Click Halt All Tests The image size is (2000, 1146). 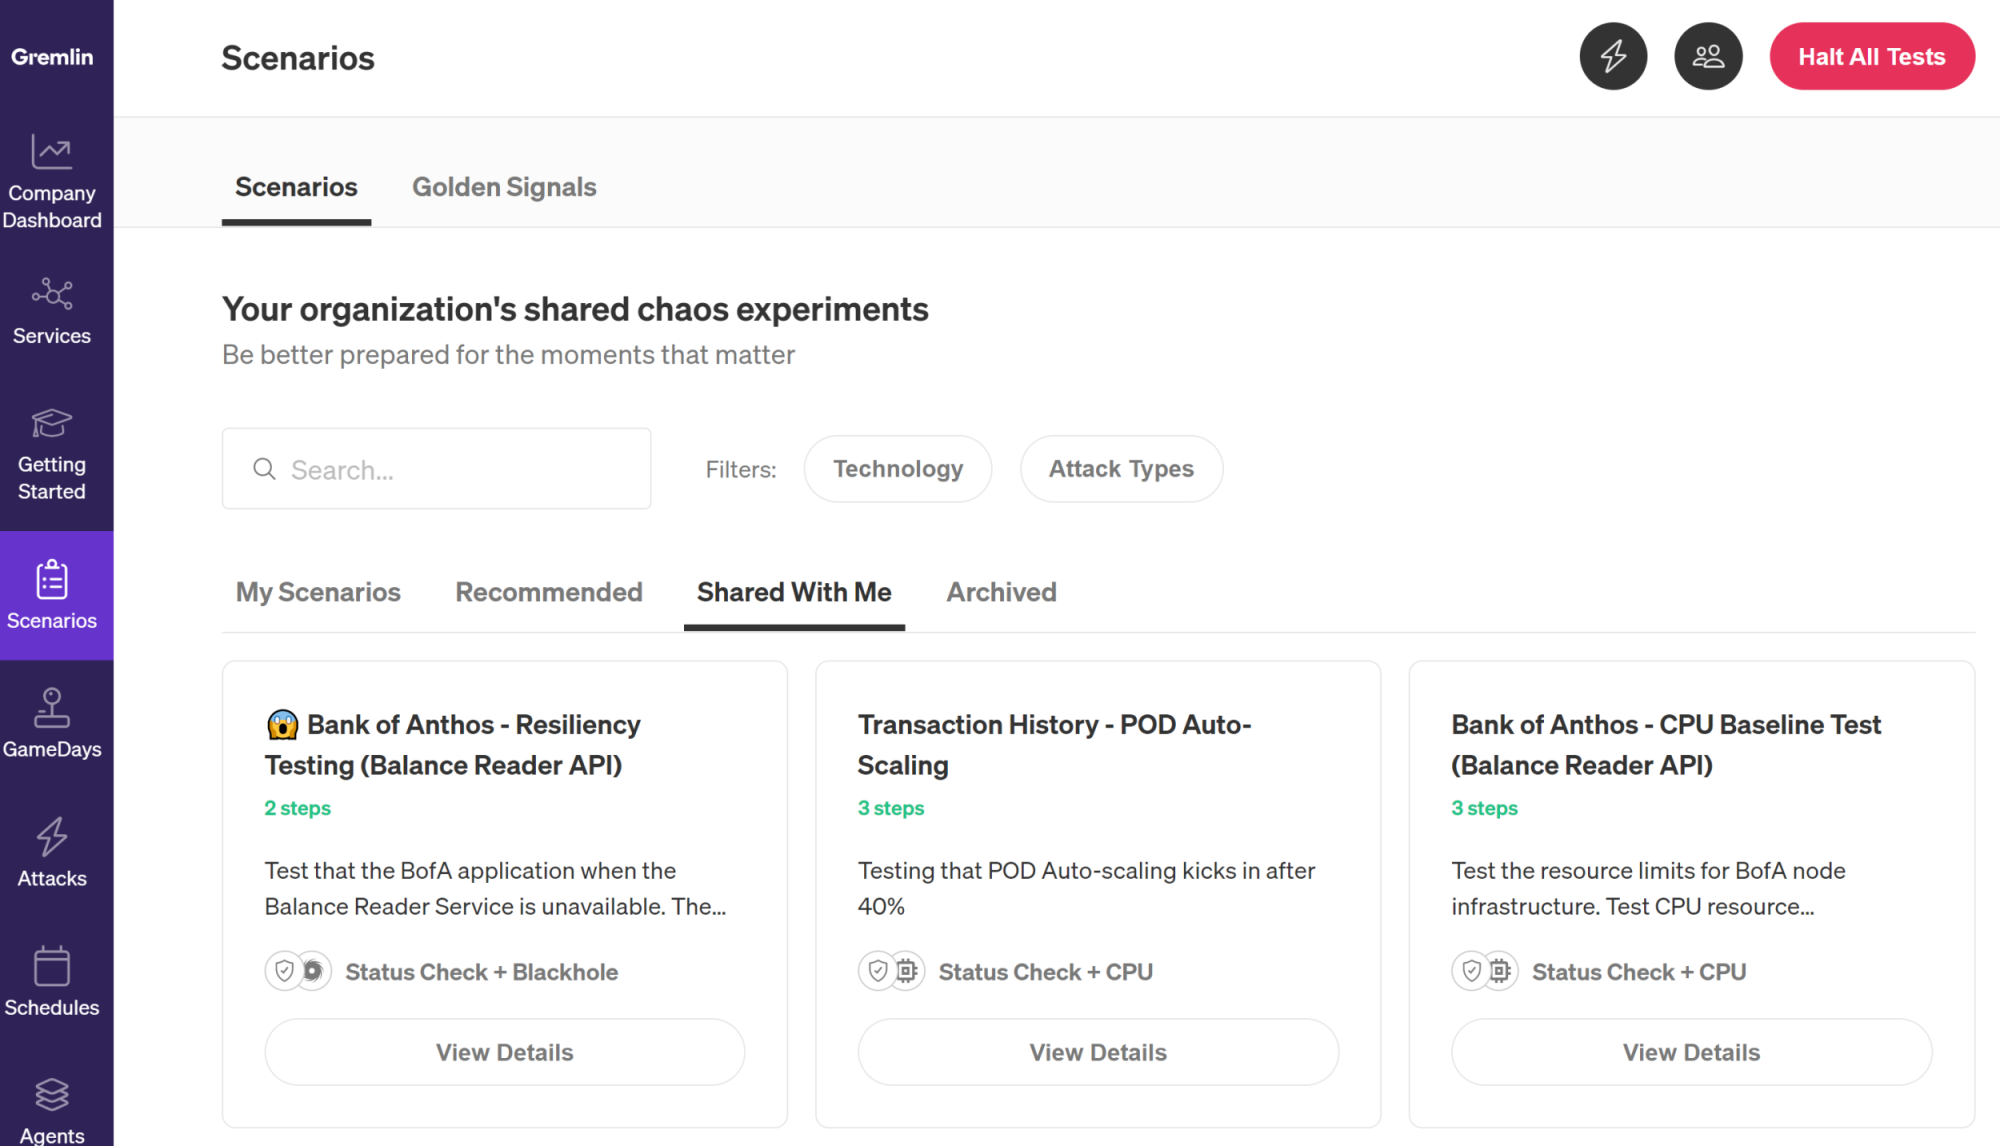click(1872, 56)
